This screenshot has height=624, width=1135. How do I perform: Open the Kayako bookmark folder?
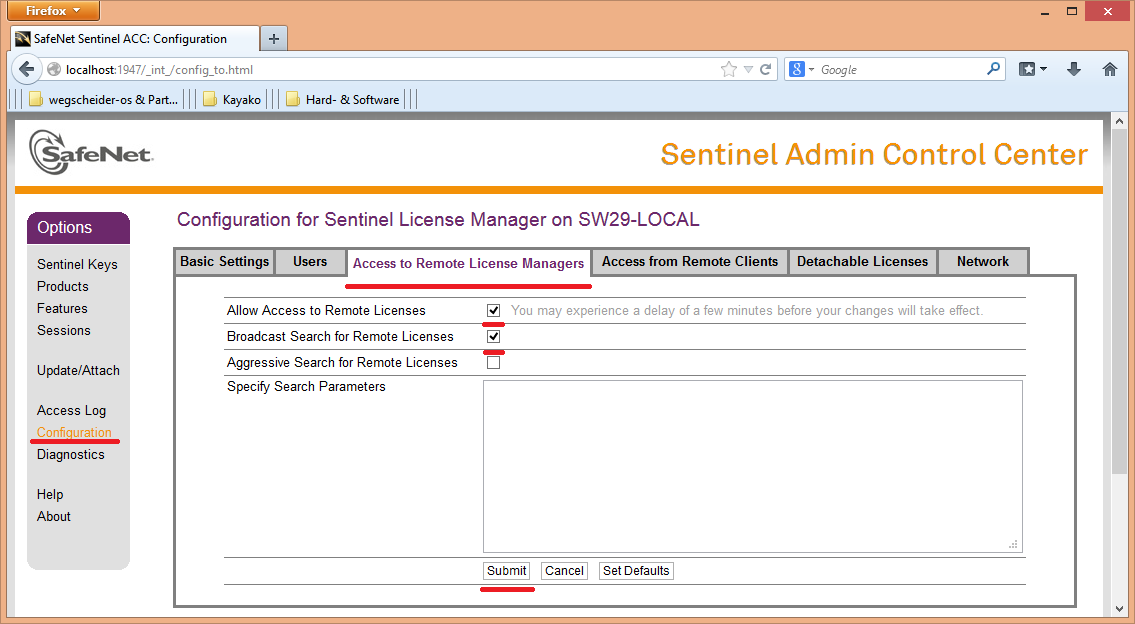click(232, 100)
